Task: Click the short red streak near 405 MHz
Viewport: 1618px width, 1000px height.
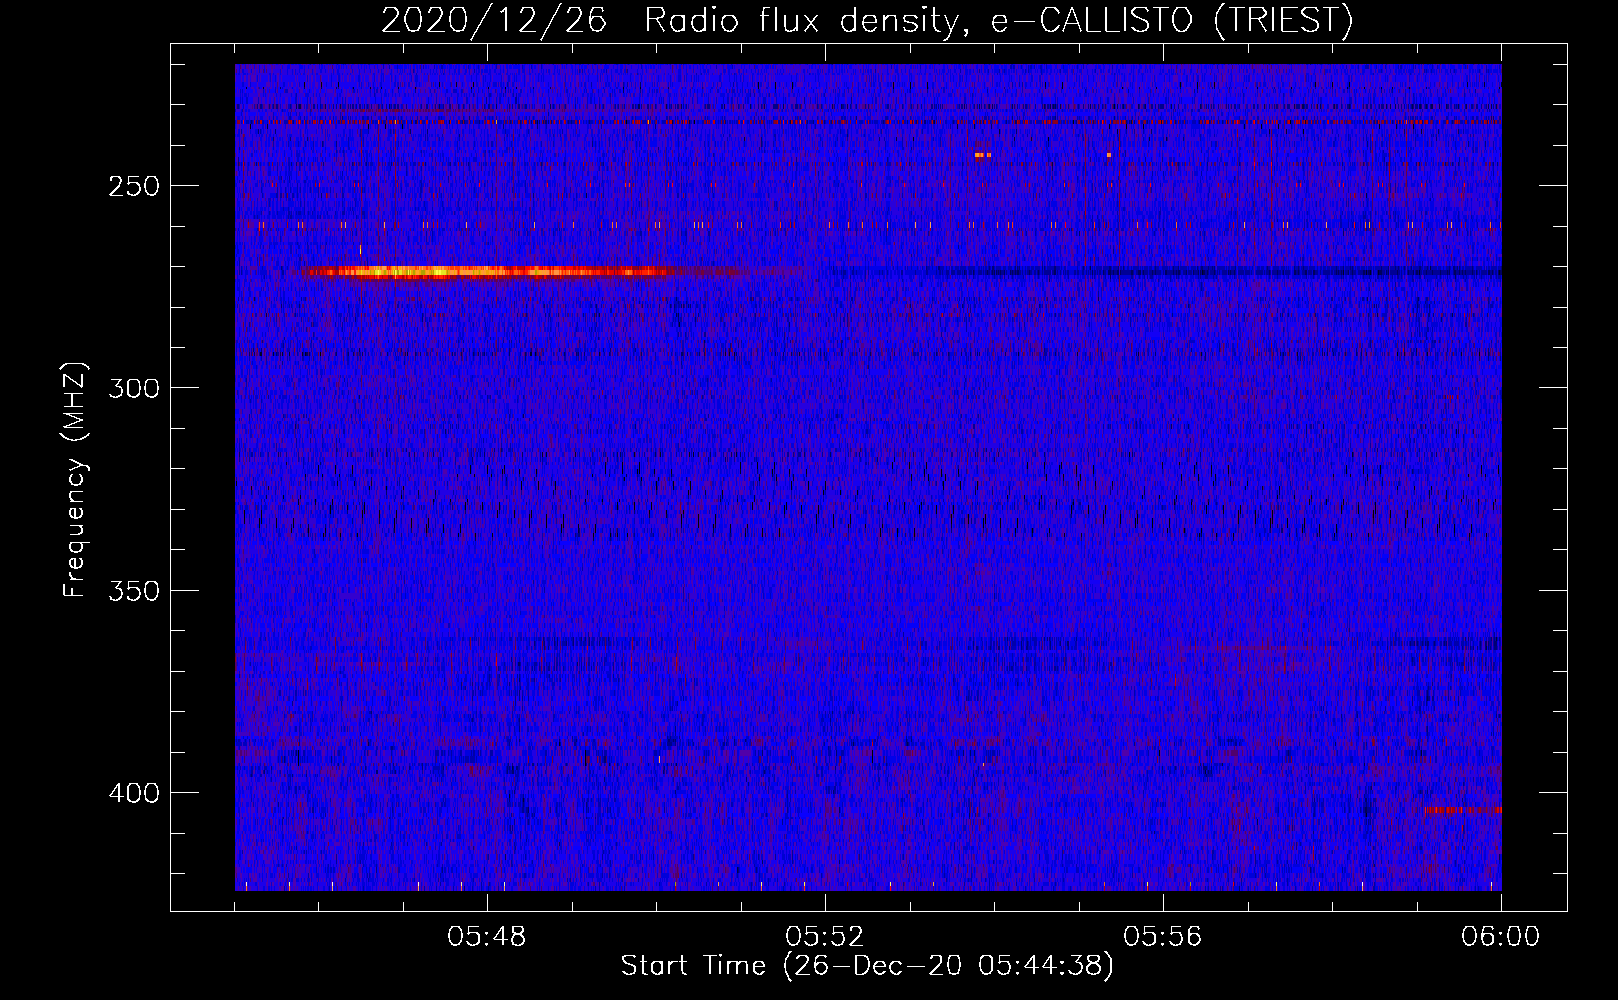Action: (x=1464, y=810)
